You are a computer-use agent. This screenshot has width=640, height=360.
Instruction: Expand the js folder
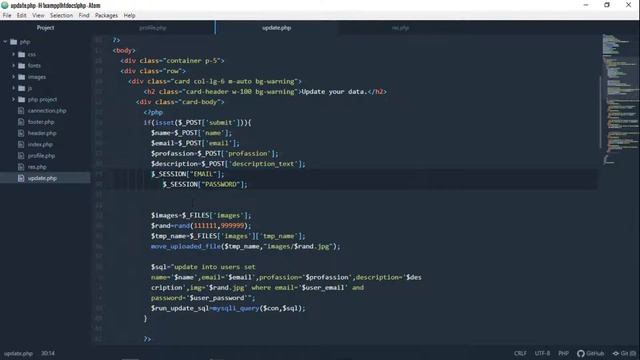tap(13, 88)
